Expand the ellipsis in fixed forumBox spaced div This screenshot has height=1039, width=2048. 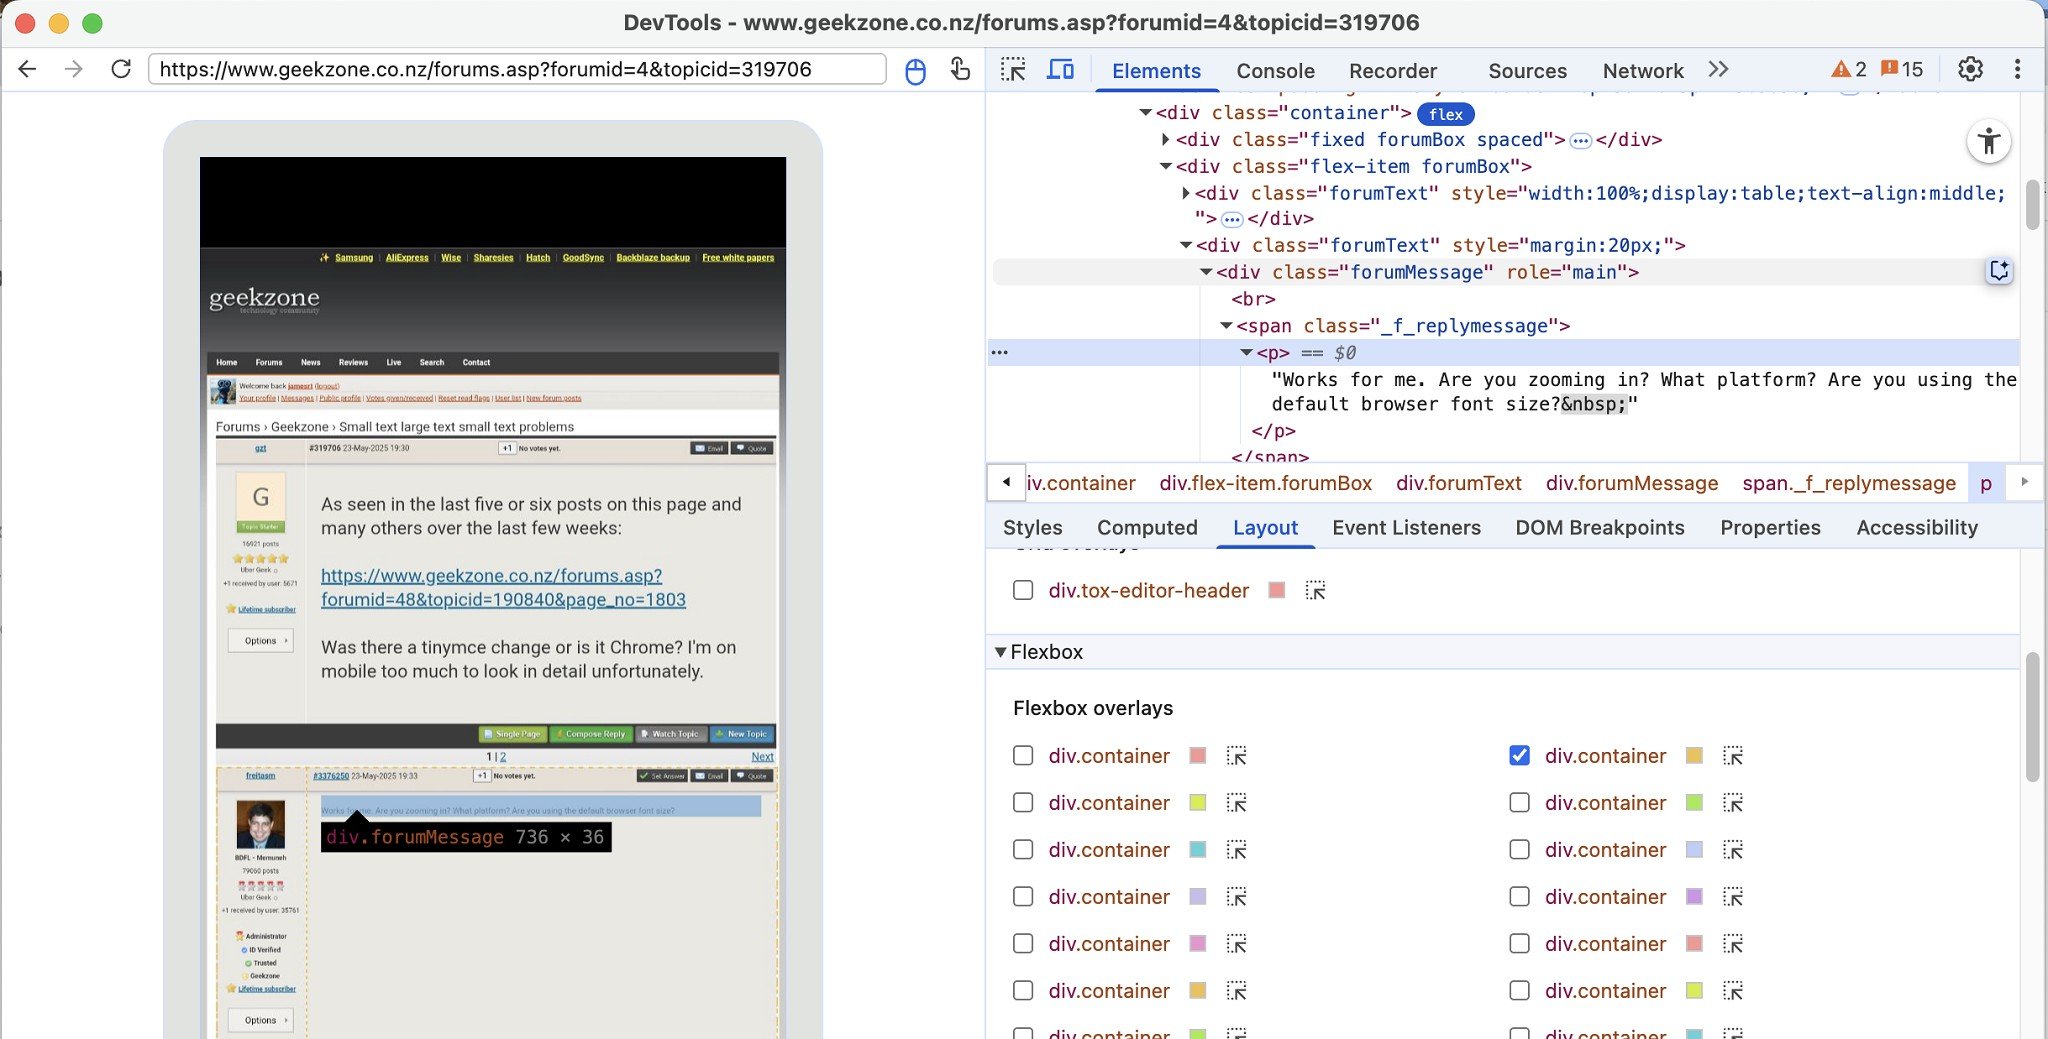pos(1580,140)
